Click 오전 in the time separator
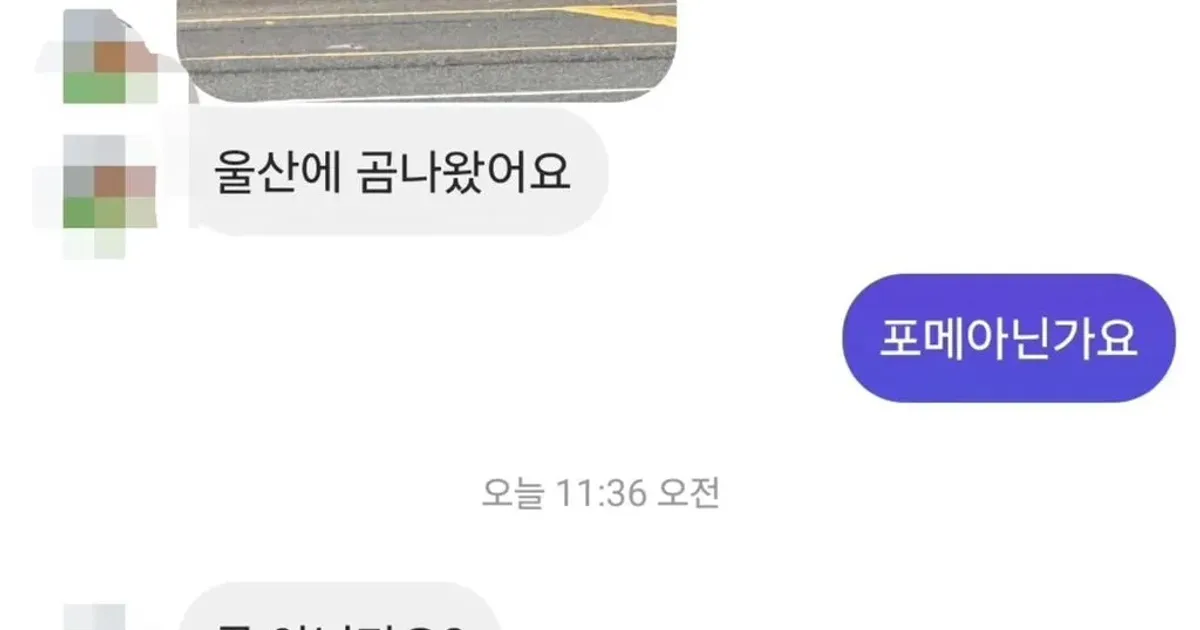The width and height of the screenshot is (1200, 630). (x=688, y=493)
